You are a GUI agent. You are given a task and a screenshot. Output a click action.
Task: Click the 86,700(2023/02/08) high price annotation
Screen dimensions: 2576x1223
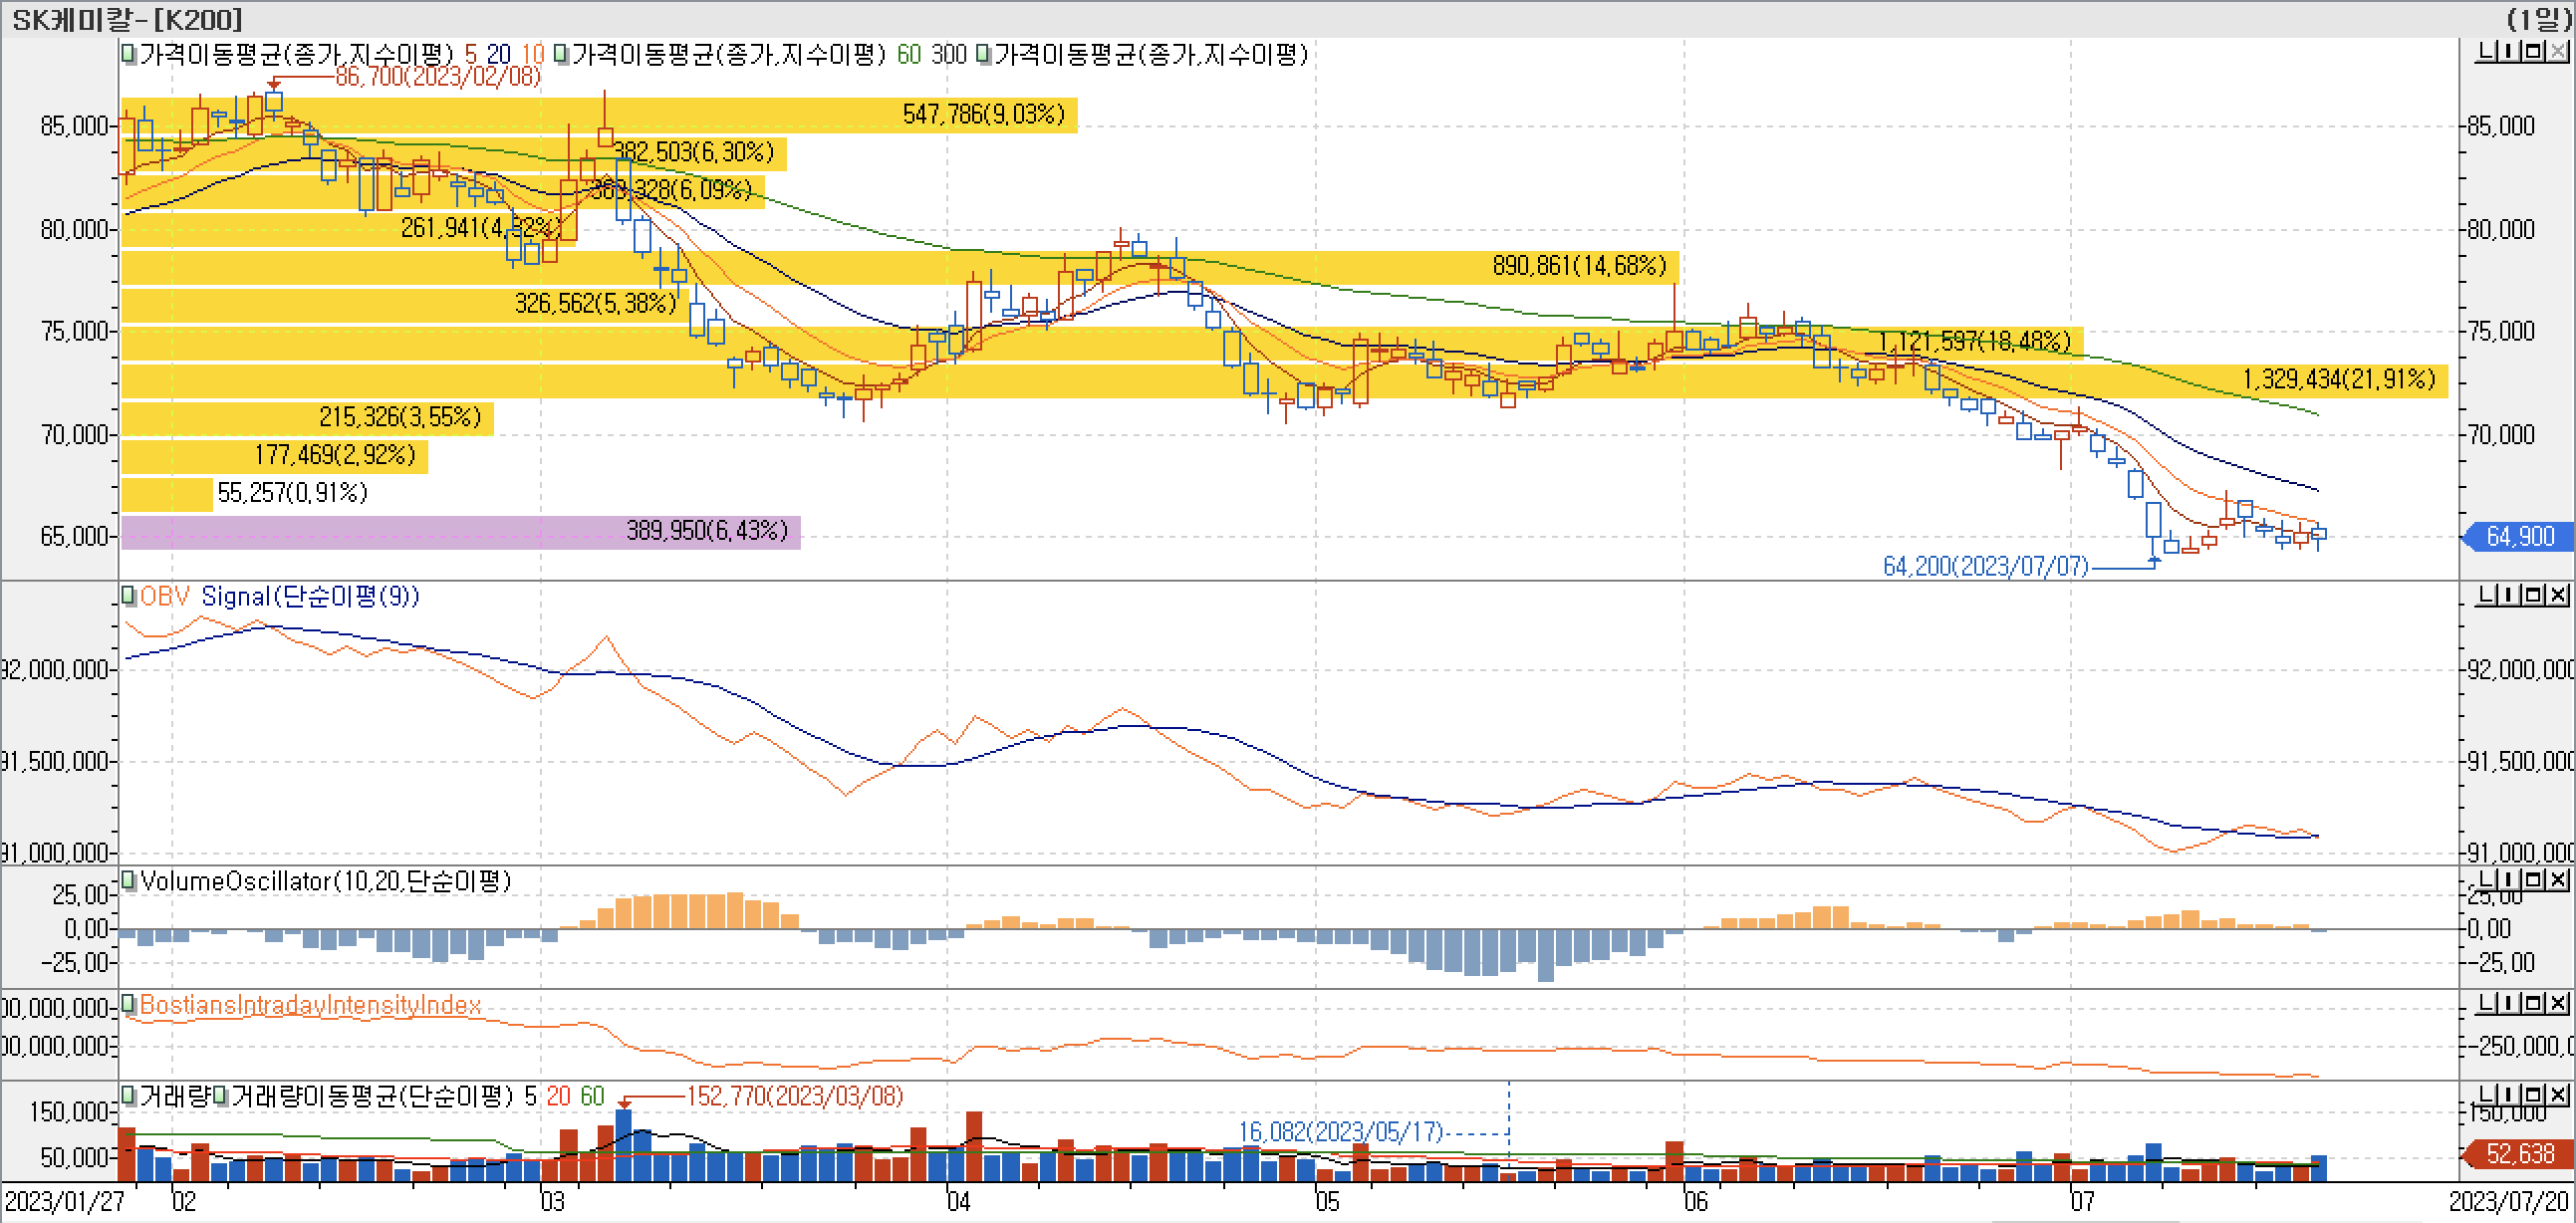(x=438, y=77)
